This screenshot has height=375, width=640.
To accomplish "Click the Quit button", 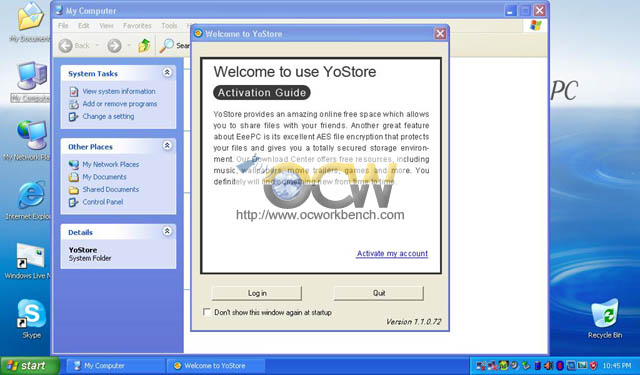I will pyautogui.click(x=379, y=293).
